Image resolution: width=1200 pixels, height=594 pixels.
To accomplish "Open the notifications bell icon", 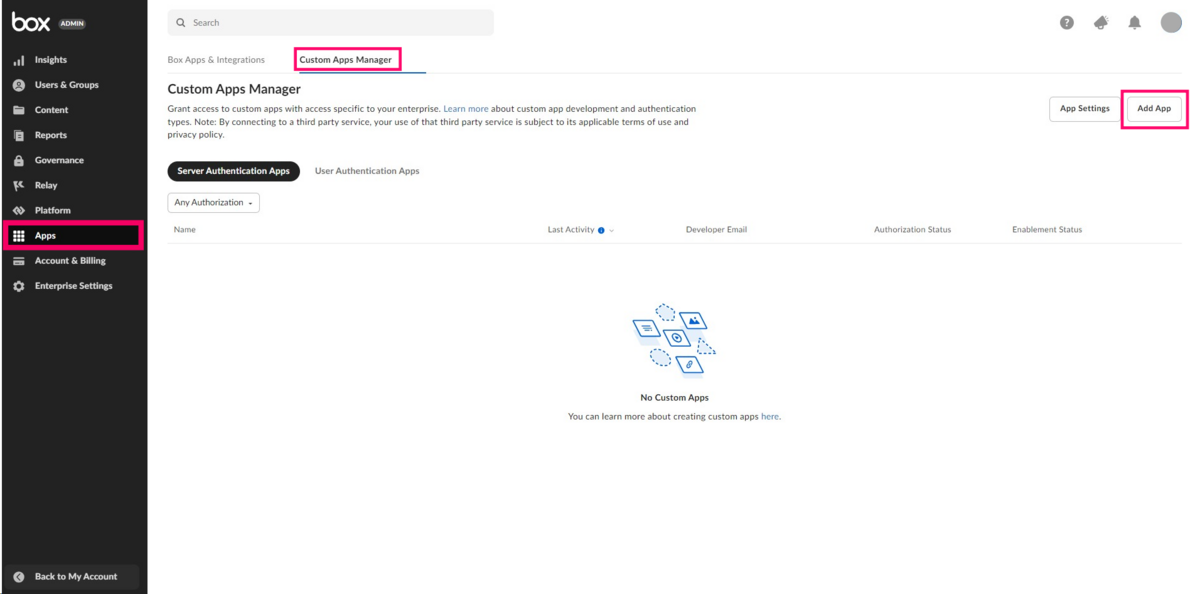I will (x=1135, y=22).
